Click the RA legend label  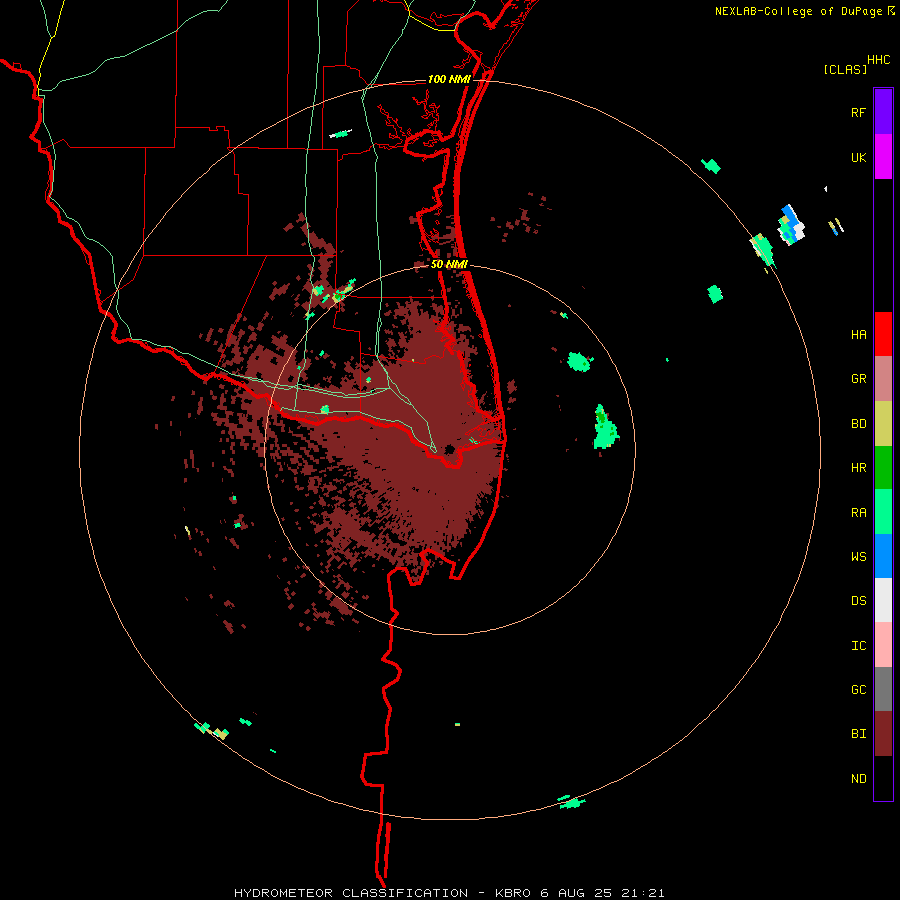pos(858,513)
